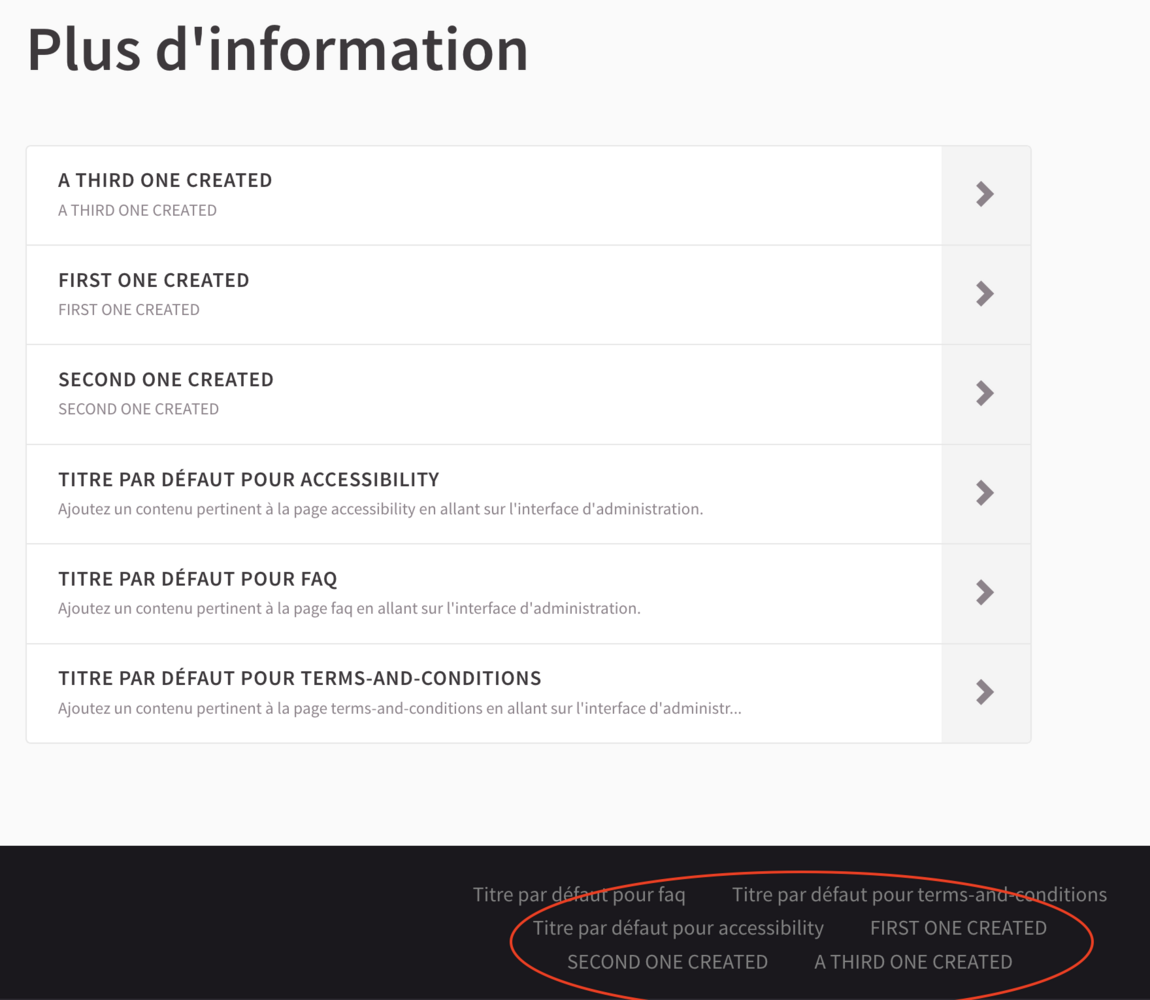Follow footer link Titre par défaut pour accessibility

click(x=678, y=928)
